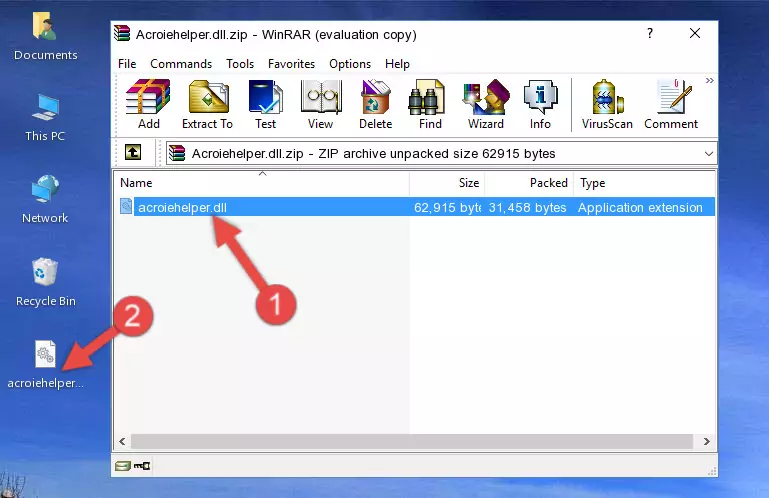769x498 pixels.
Task: Click the WinRAR title bar icon
Action: click(x=122, y=34)
